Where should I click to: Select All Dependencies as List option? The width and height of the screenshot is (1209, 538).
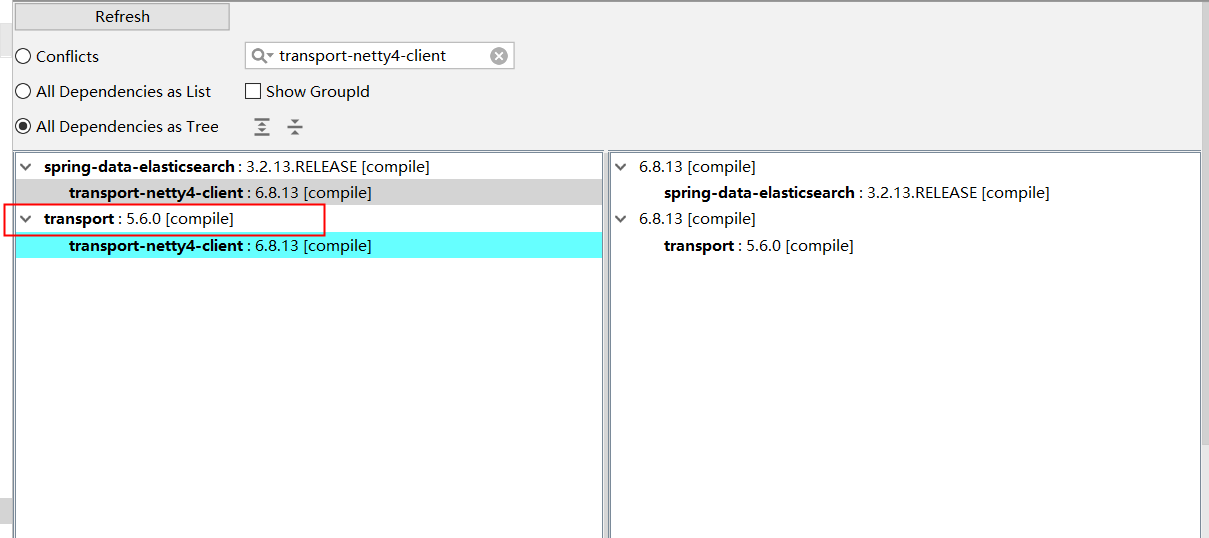(23, 91)
